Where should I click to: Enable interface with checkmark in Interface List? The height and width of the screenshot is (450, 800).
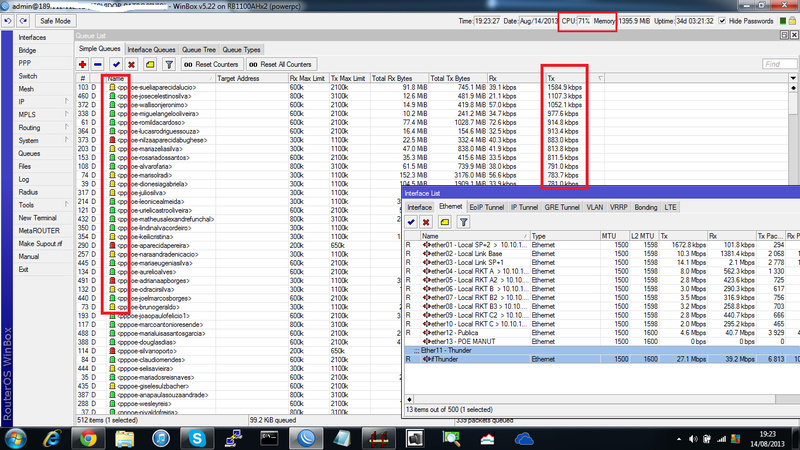tap(411, 222)
